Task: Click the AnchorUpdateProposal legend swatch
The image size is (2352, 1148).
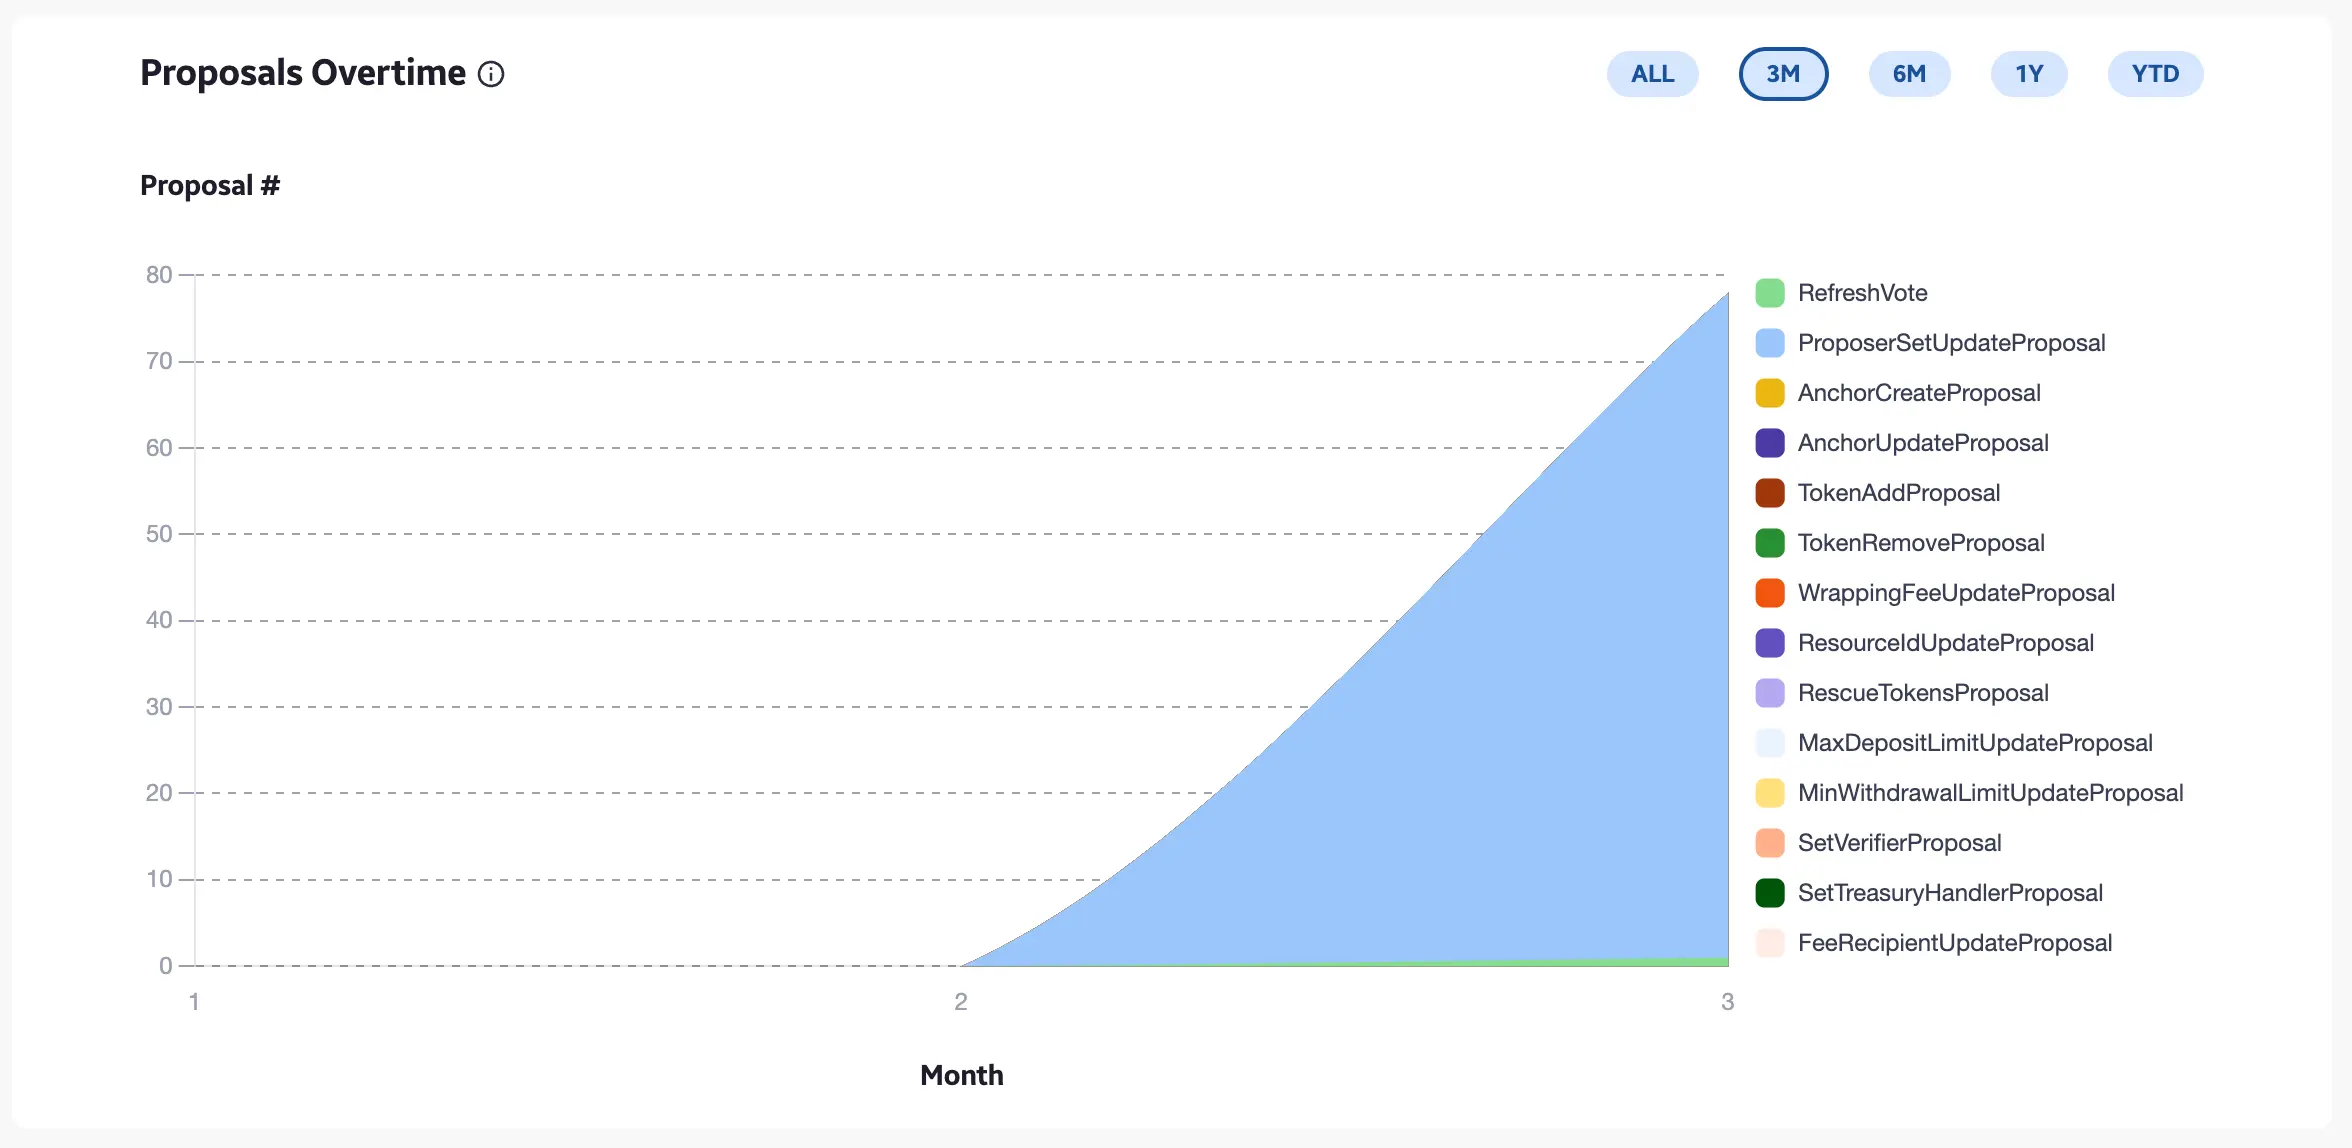Action: tap(1770, 443)
